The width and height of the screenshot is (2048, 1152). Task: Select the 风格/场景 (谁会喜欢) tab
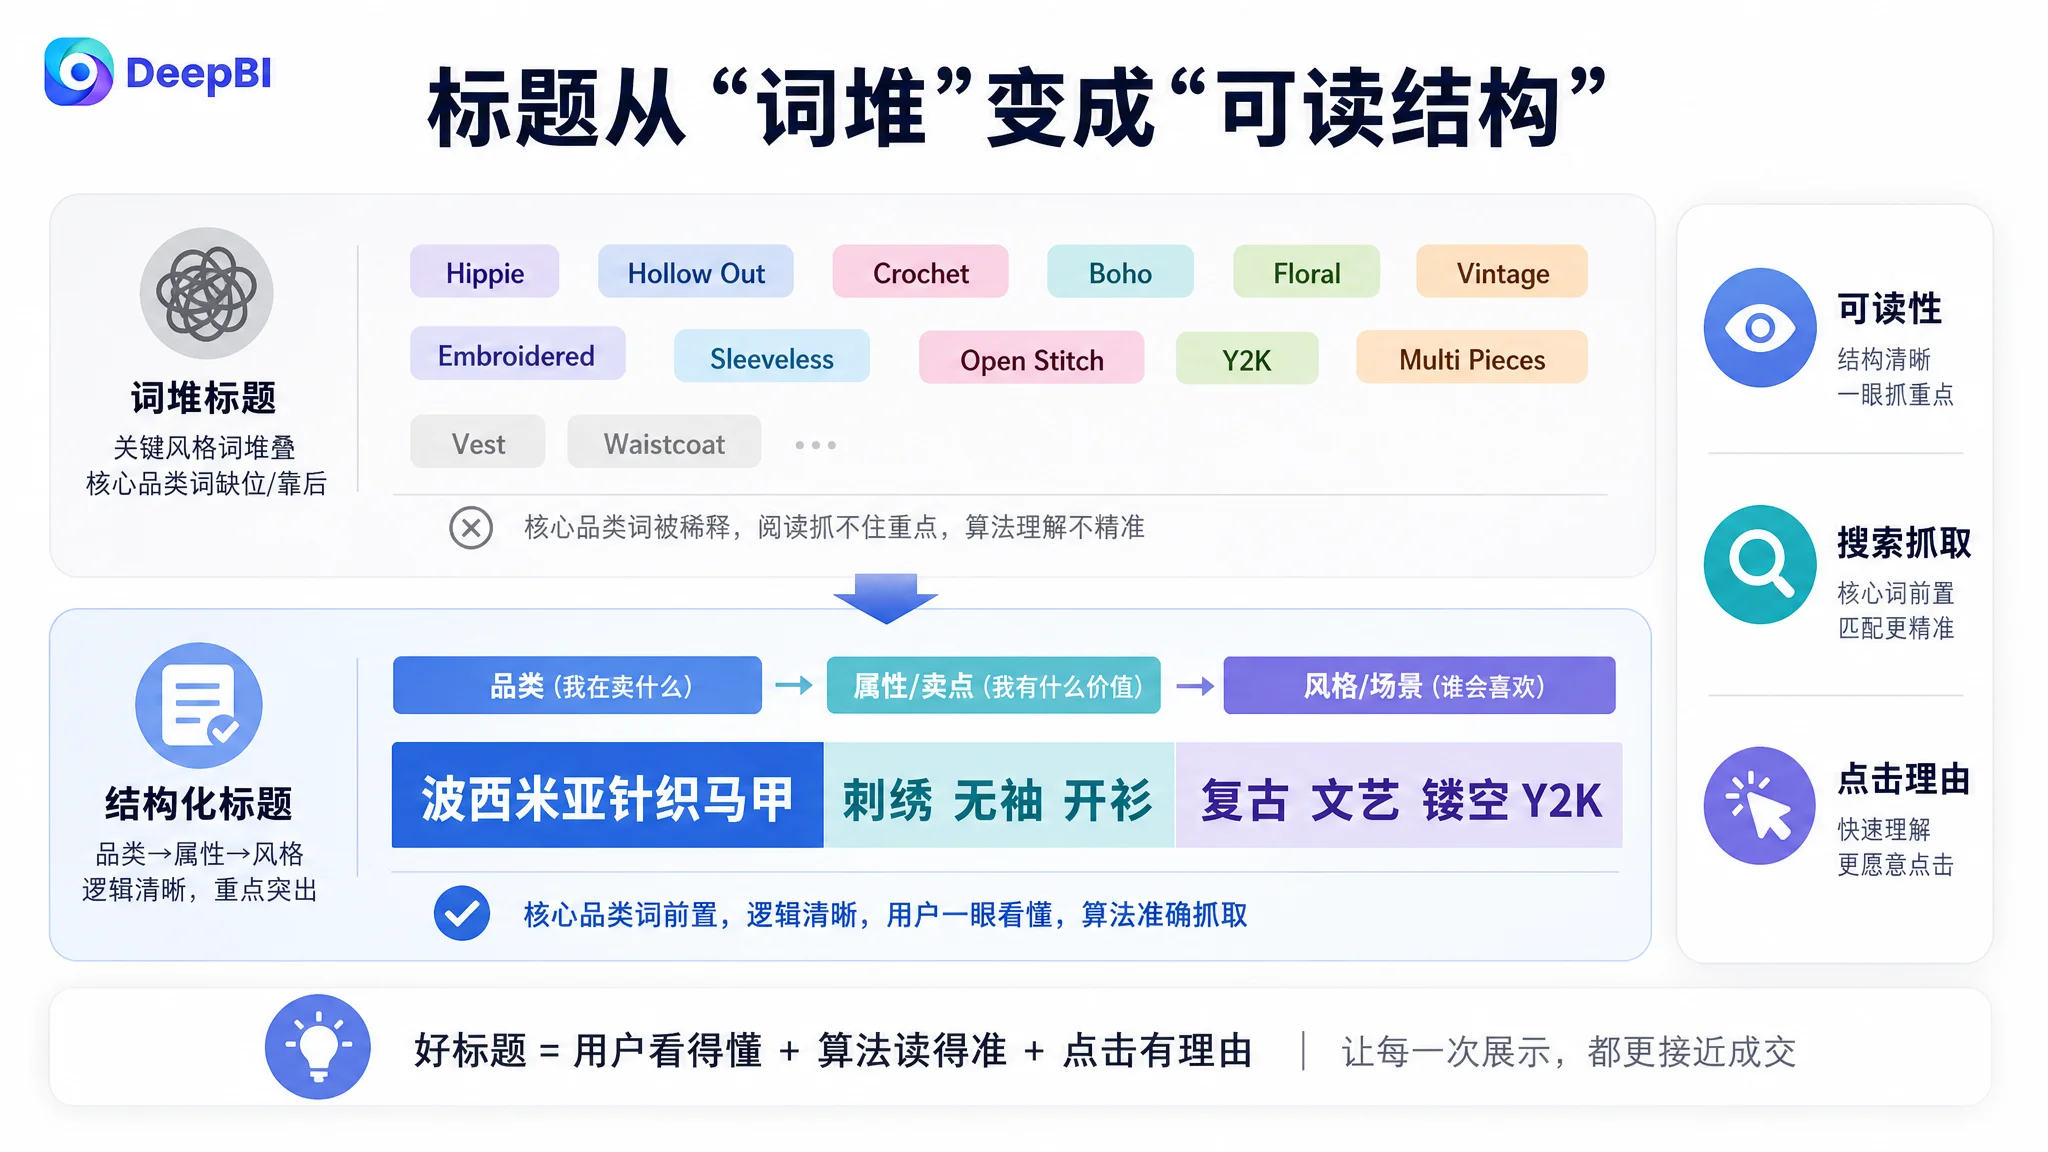1419,685
